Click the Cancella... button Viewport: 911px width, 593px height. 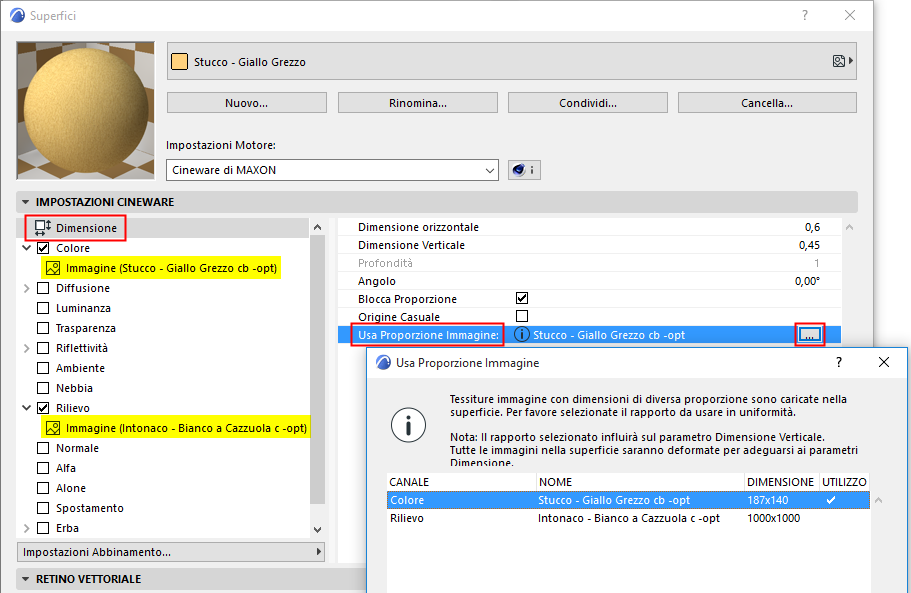point(767,103)
